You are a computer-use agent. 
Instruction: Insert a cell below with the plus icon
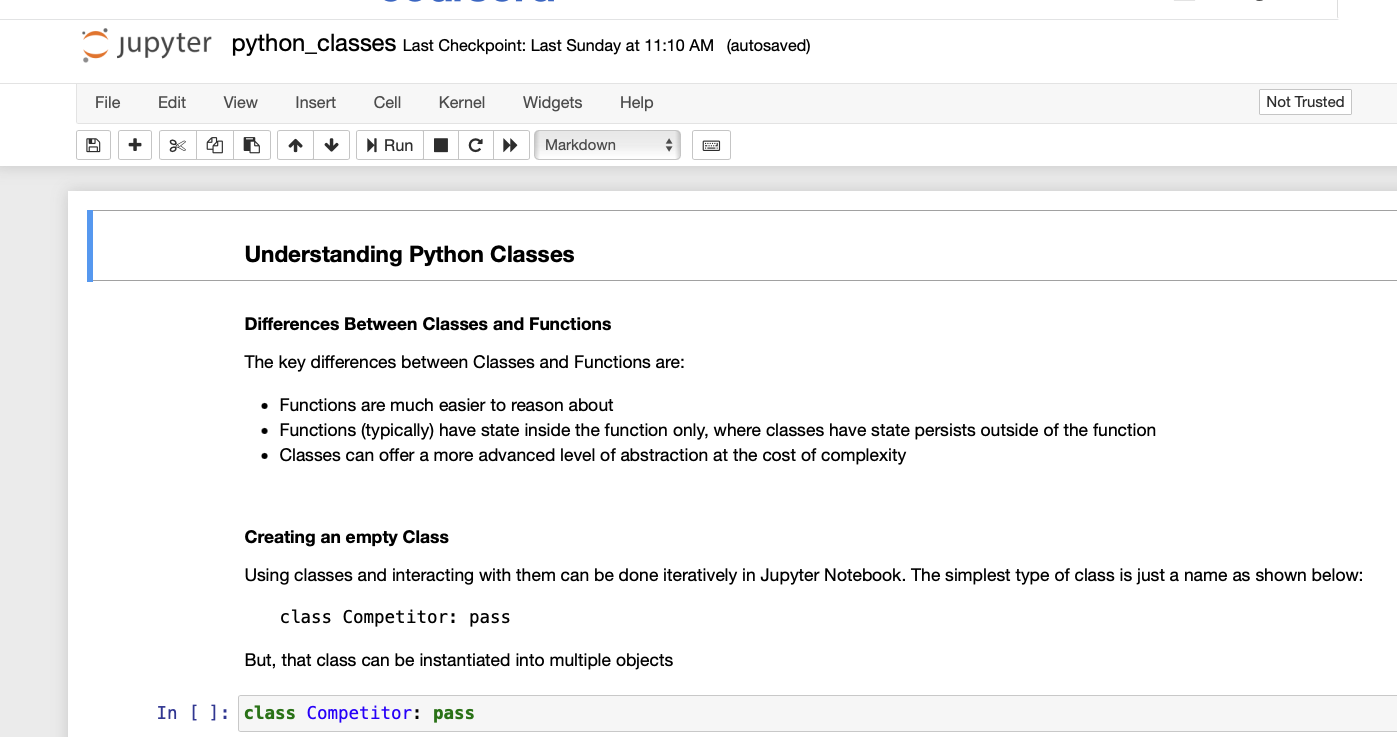(135, 145)
